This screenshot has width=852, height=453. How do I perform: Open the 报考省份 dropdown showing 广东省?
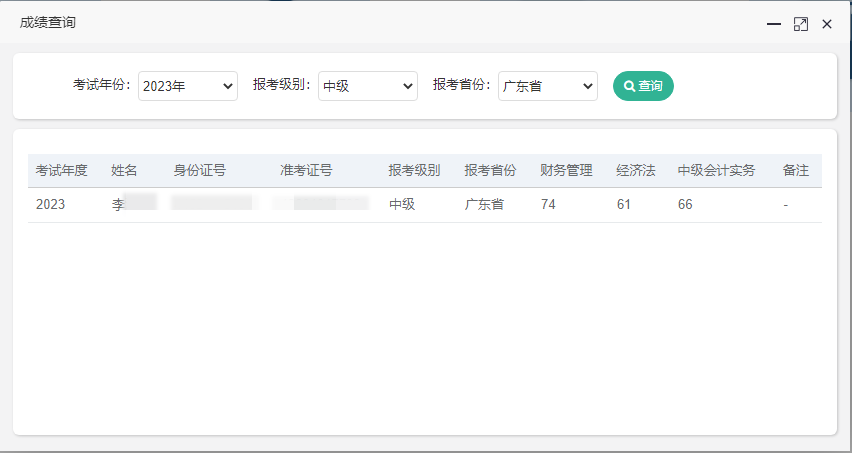click(x=547, y=86)
